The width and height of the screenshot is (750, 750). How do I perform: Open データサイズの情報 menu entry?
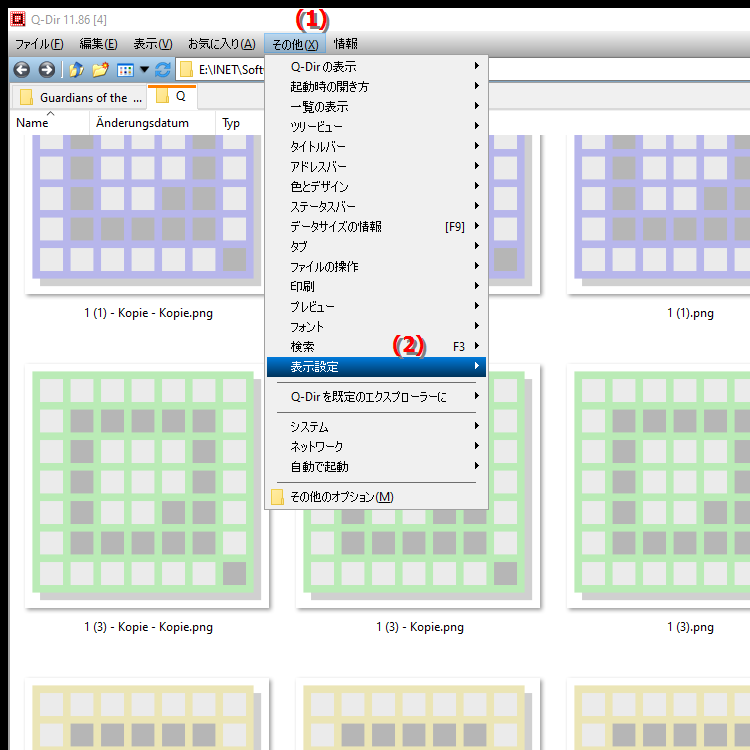[x=376, y=227]
